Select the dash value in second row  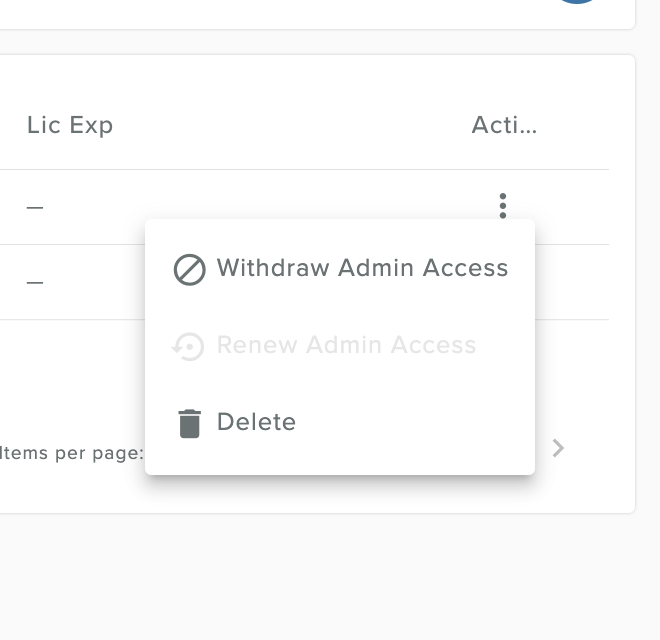[x=35, y=283]
